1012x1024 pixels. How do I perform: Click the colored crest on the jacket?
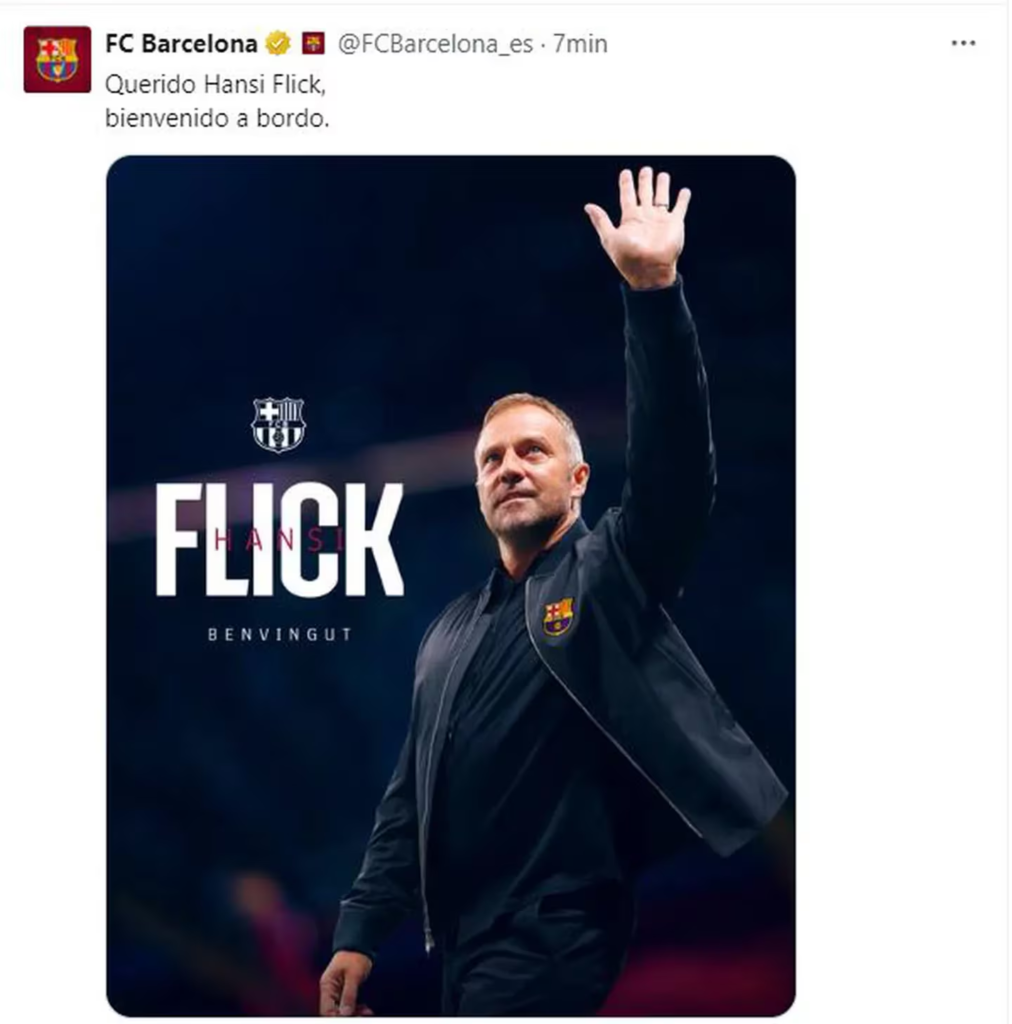coord(558,616)
